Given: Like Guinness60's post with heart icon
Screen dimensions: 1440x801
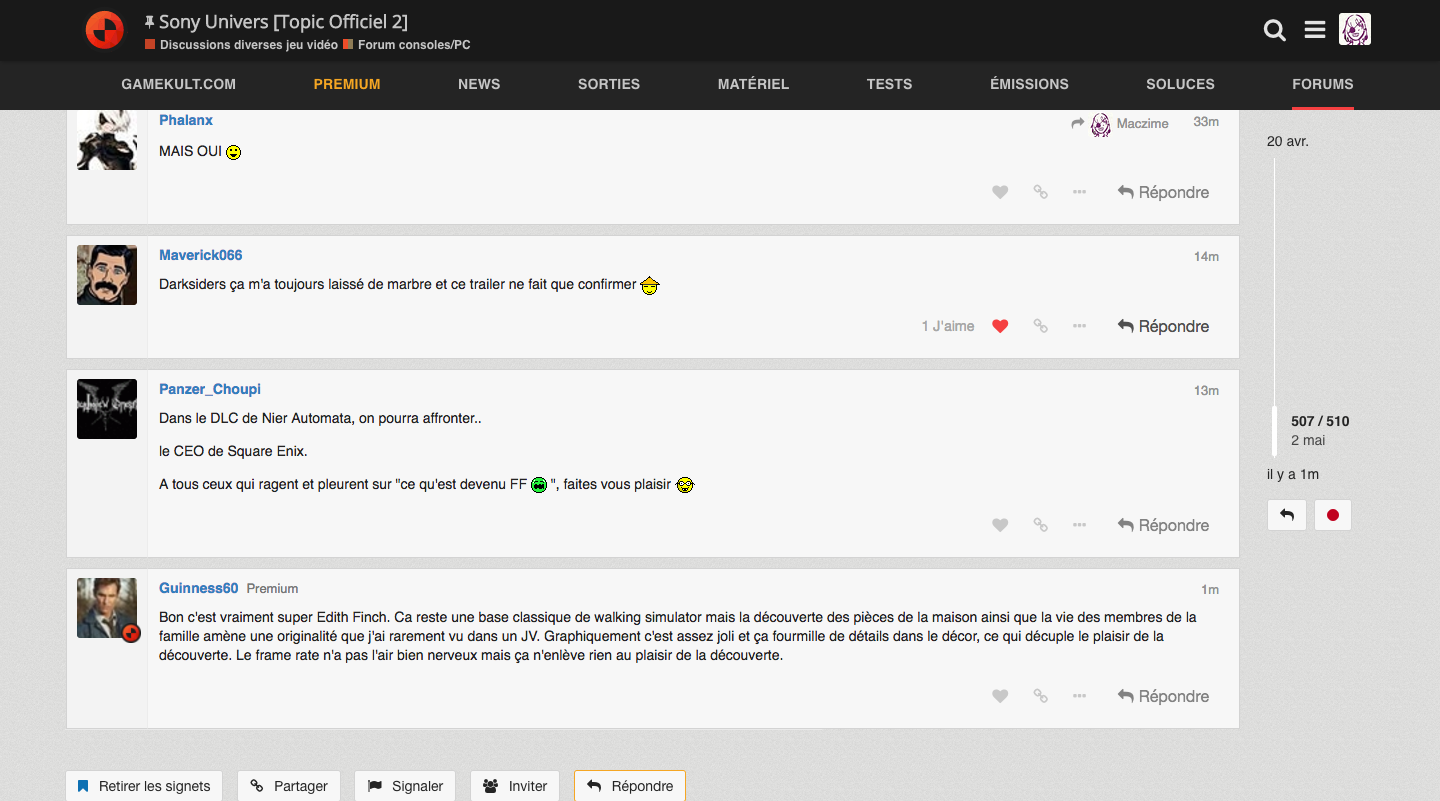Looking at the screenshot, I should [x=1000, y=696].
